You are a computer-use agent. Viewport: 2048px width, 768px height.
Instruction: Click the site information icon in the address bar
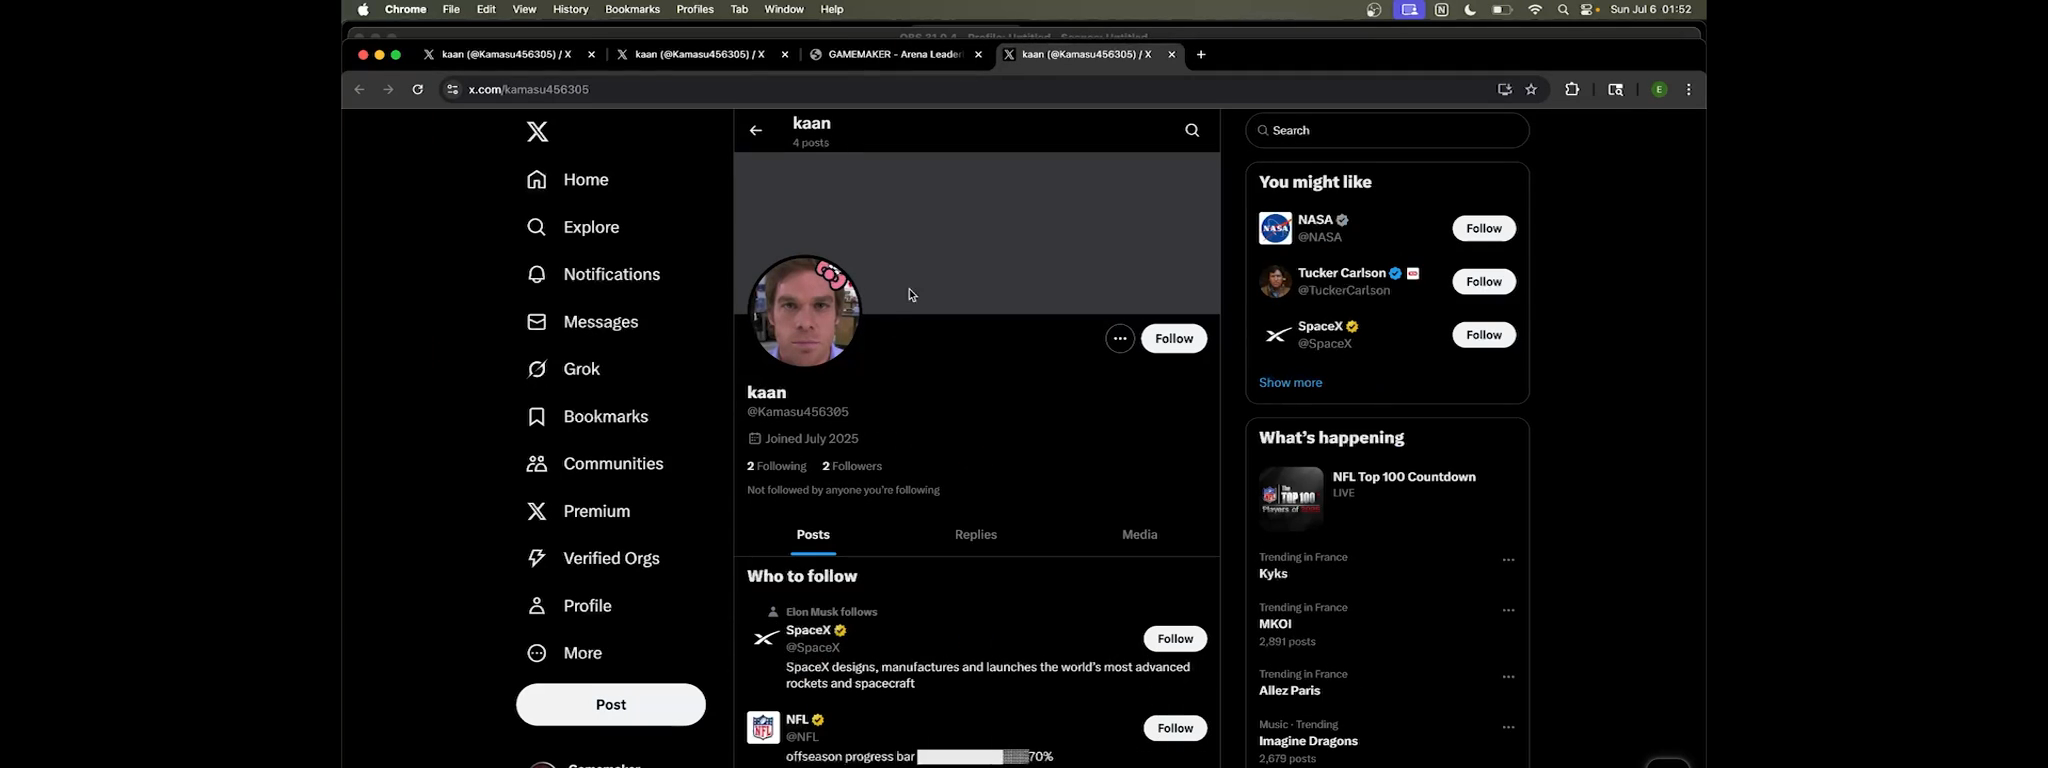coord(452,89)
